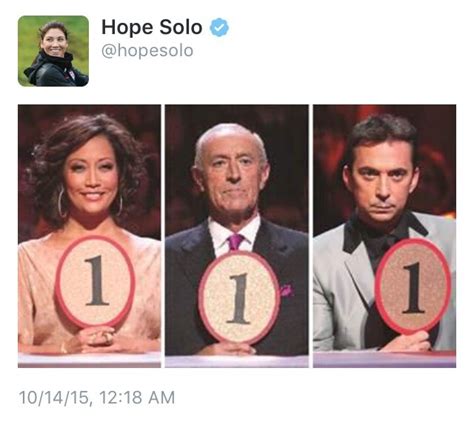Screen dimensions: 474x425
Task: Open the @hopesolo handle link
Action: [147, 51]
